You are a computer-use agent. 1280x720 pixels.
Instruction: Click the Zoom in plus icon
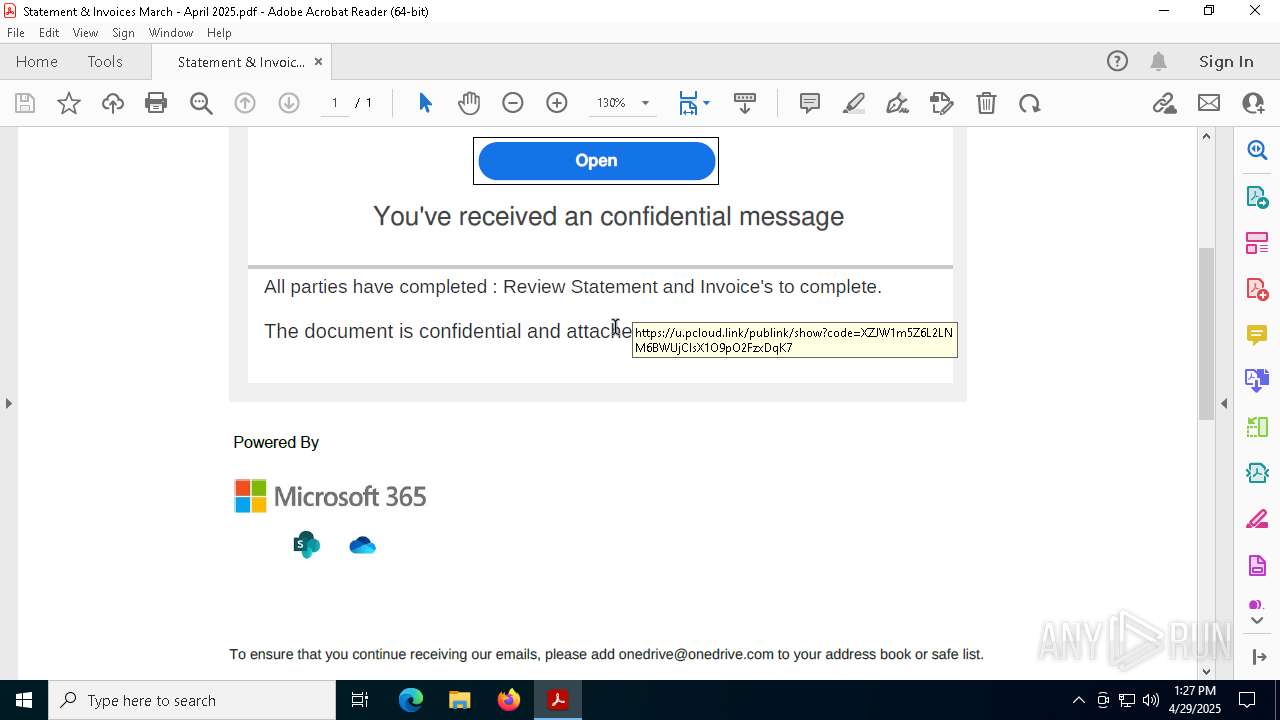pos(557,103)
